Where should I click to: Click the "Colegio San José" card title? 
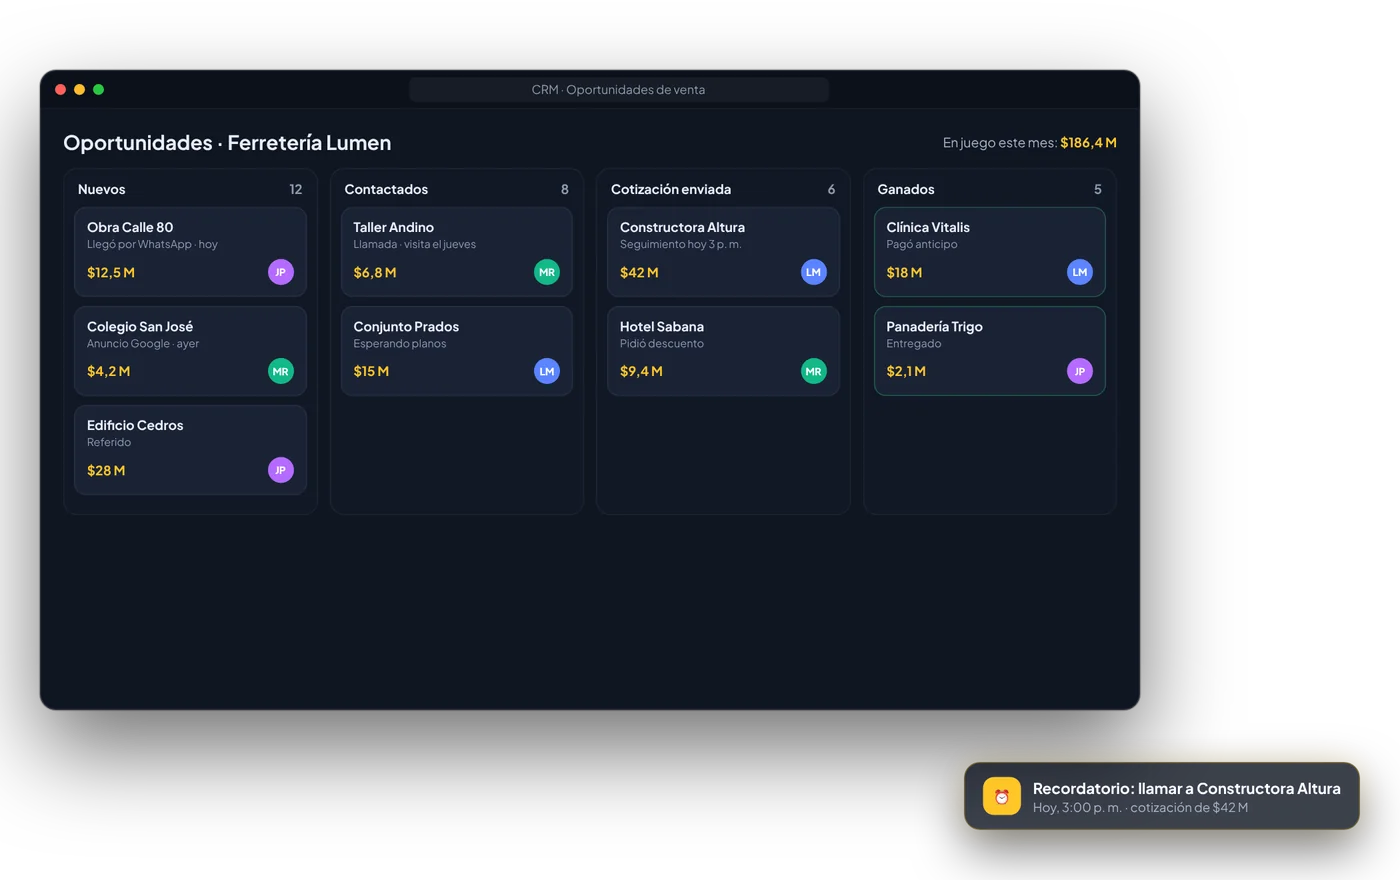[140, 326]
